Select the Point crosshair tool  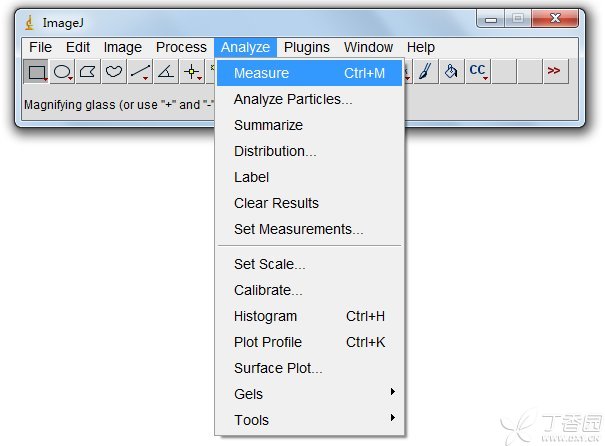click(x=192, y=71)
